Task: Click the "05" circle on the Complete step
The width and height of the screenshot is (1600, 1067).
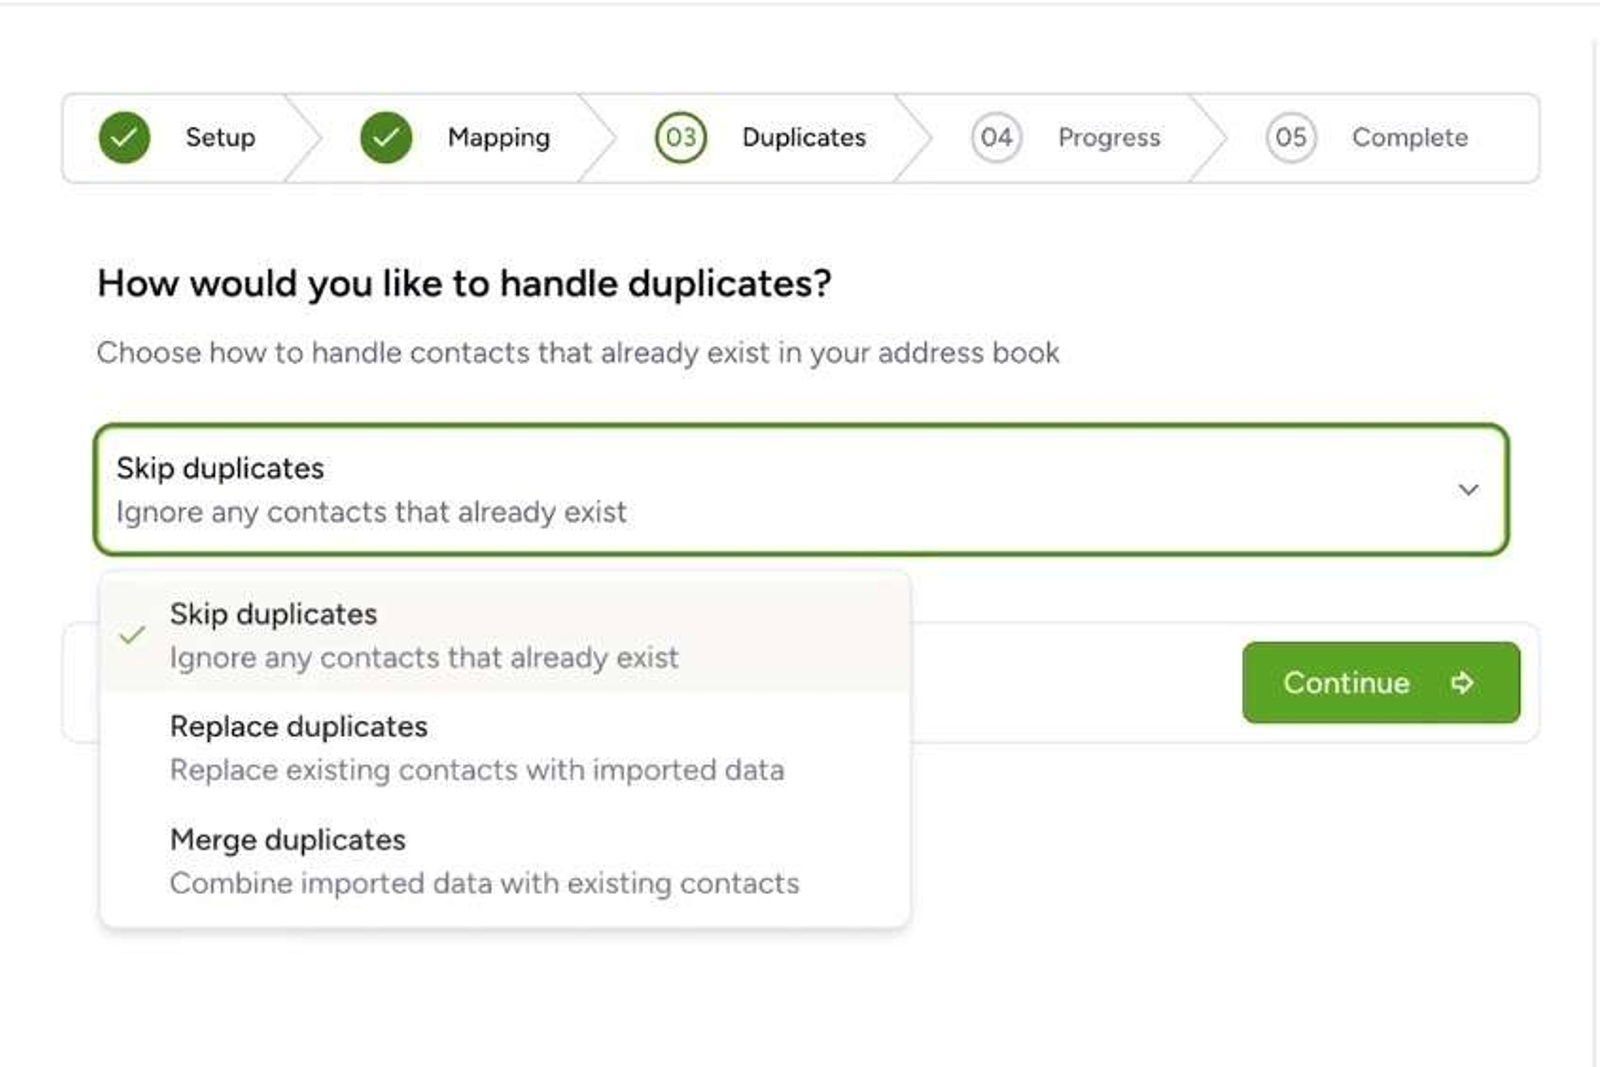Action: tap(1289, 137)
